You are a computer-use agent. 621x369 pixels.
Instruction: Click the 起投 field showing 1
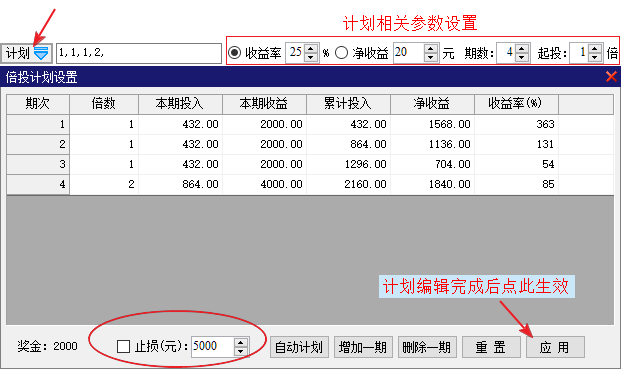579,53
